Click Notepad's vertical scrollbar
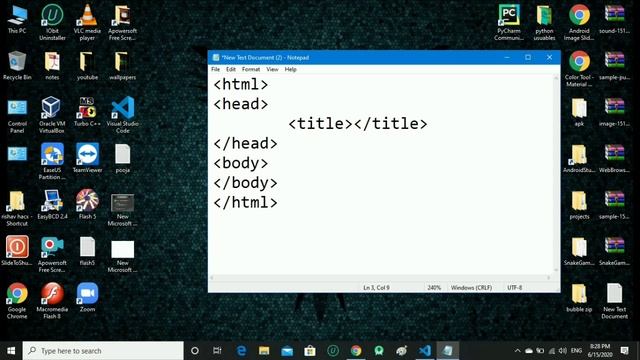The image size is (640, 360). 556,174
